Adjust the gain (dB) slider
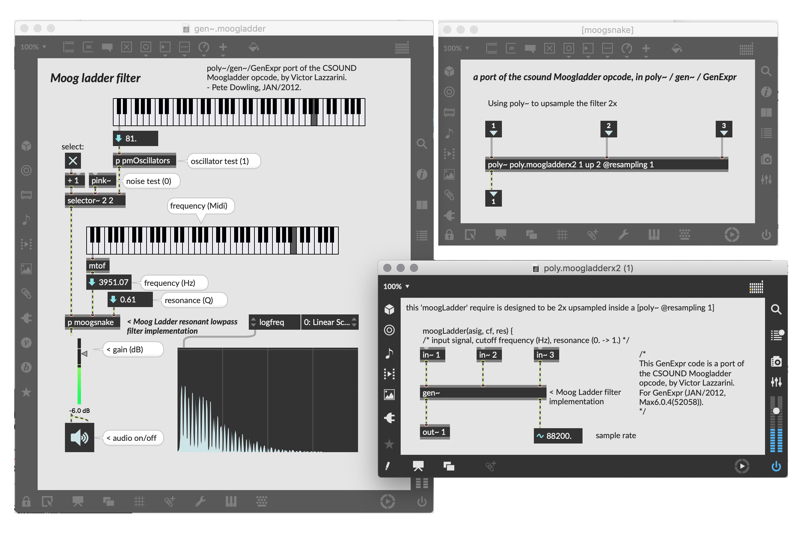The height and width of the screenshot is (533, 800). (80, 371)
